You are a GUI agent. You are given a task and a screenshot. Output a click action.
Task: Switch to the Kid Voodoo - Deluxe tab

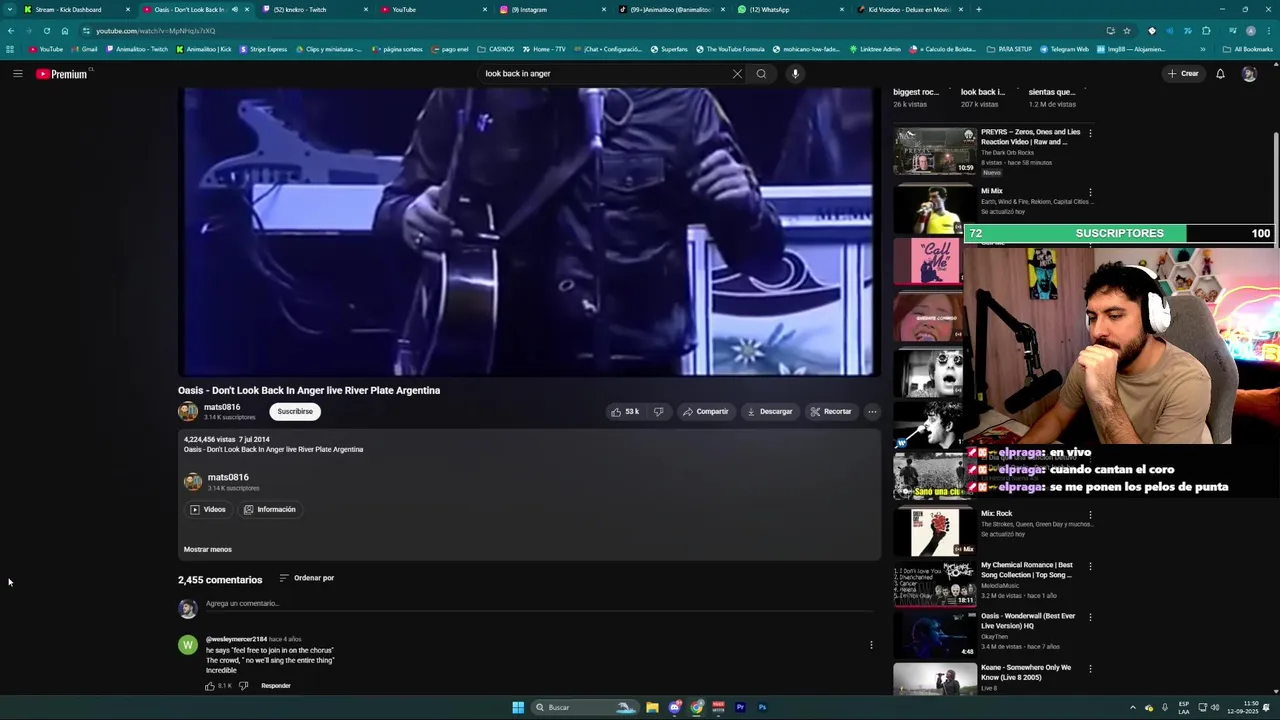[909, 10]
